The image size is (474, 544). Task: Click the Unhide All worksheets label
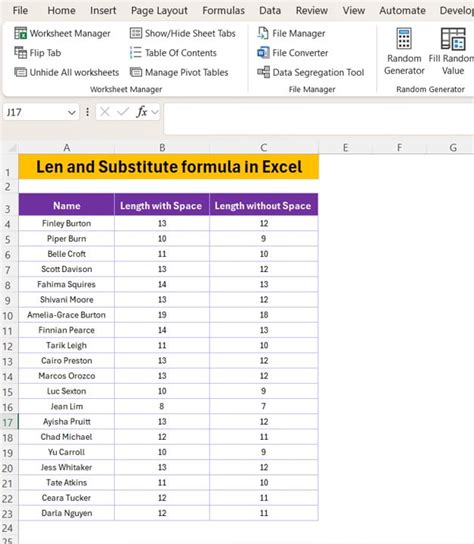click(x=74, y=73)
